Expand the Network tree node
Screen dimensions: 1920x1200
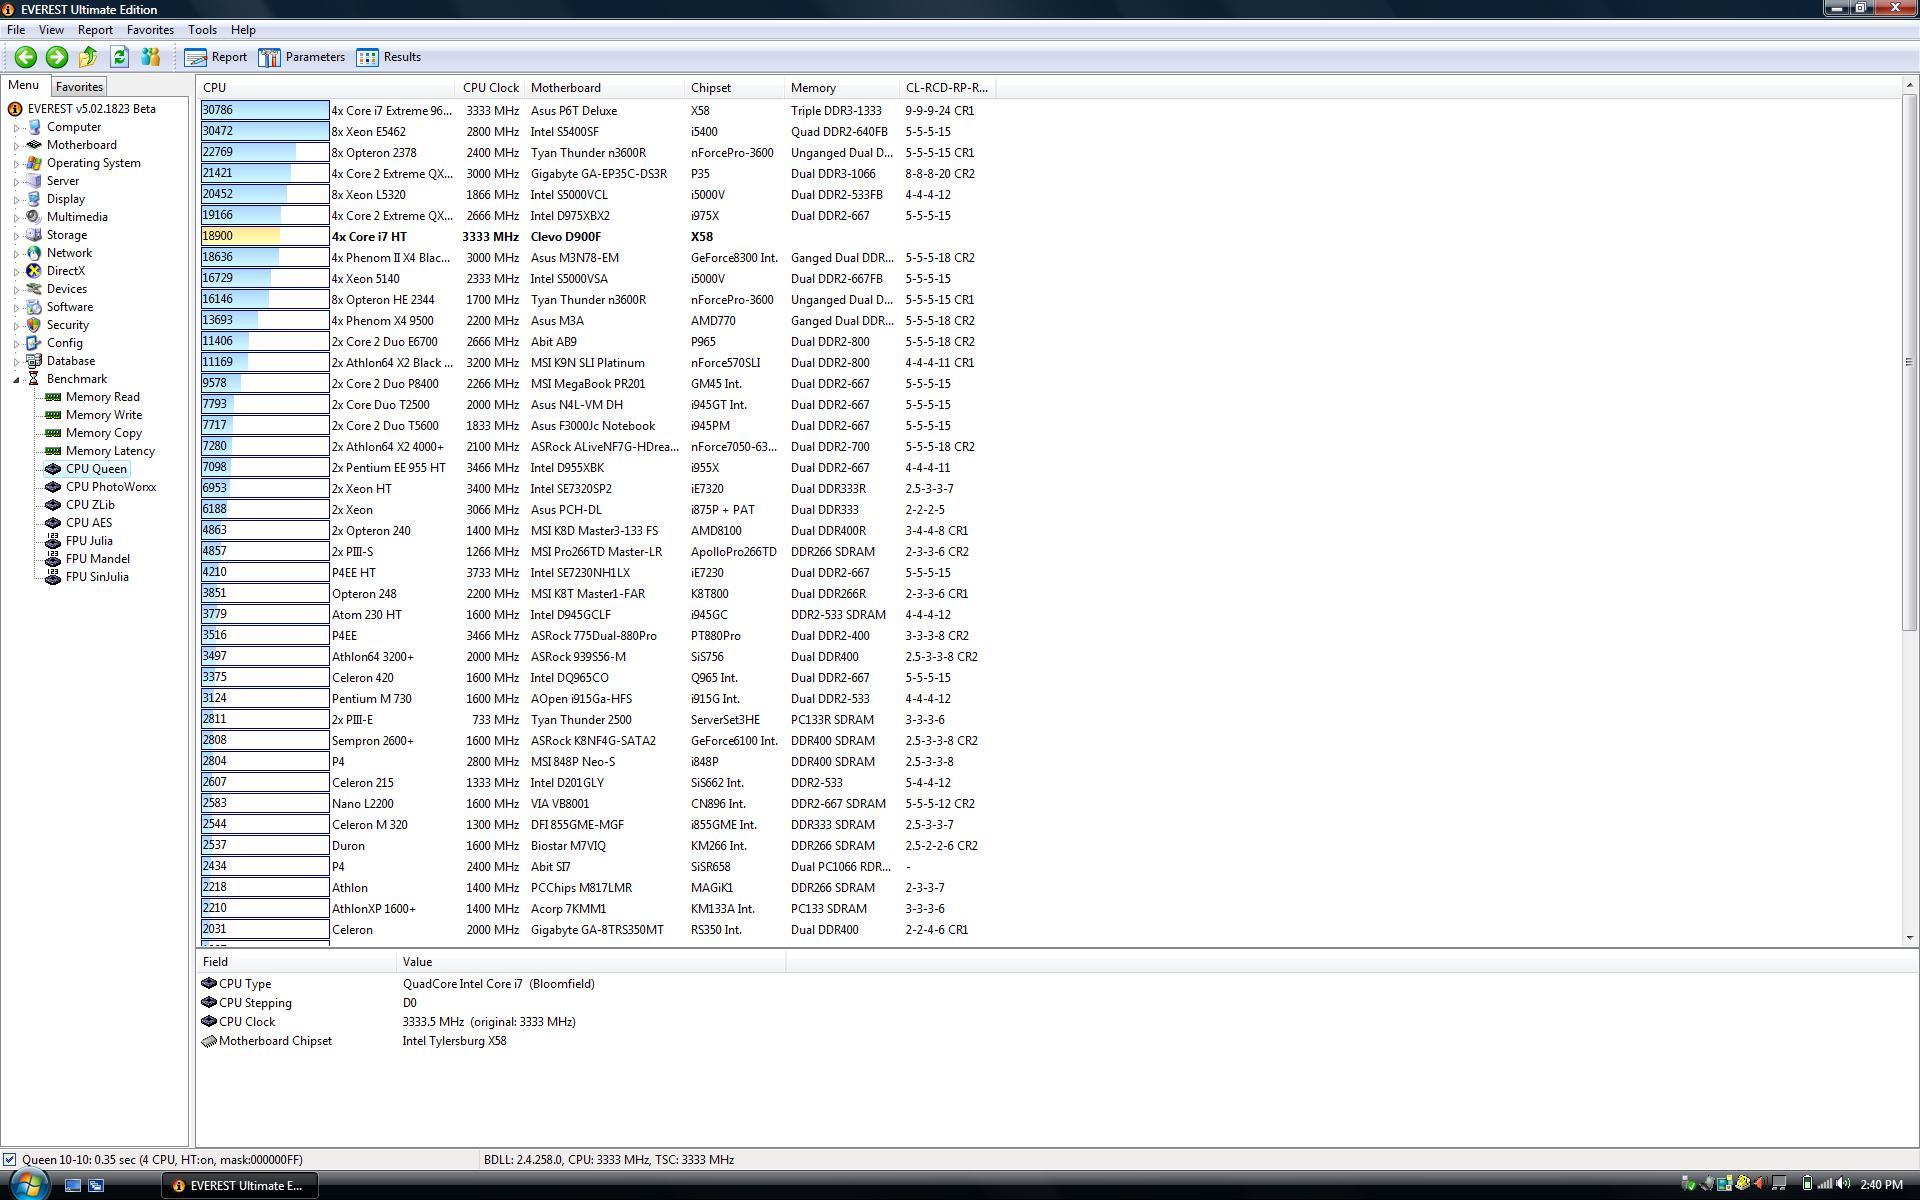[x=17, y=254]
